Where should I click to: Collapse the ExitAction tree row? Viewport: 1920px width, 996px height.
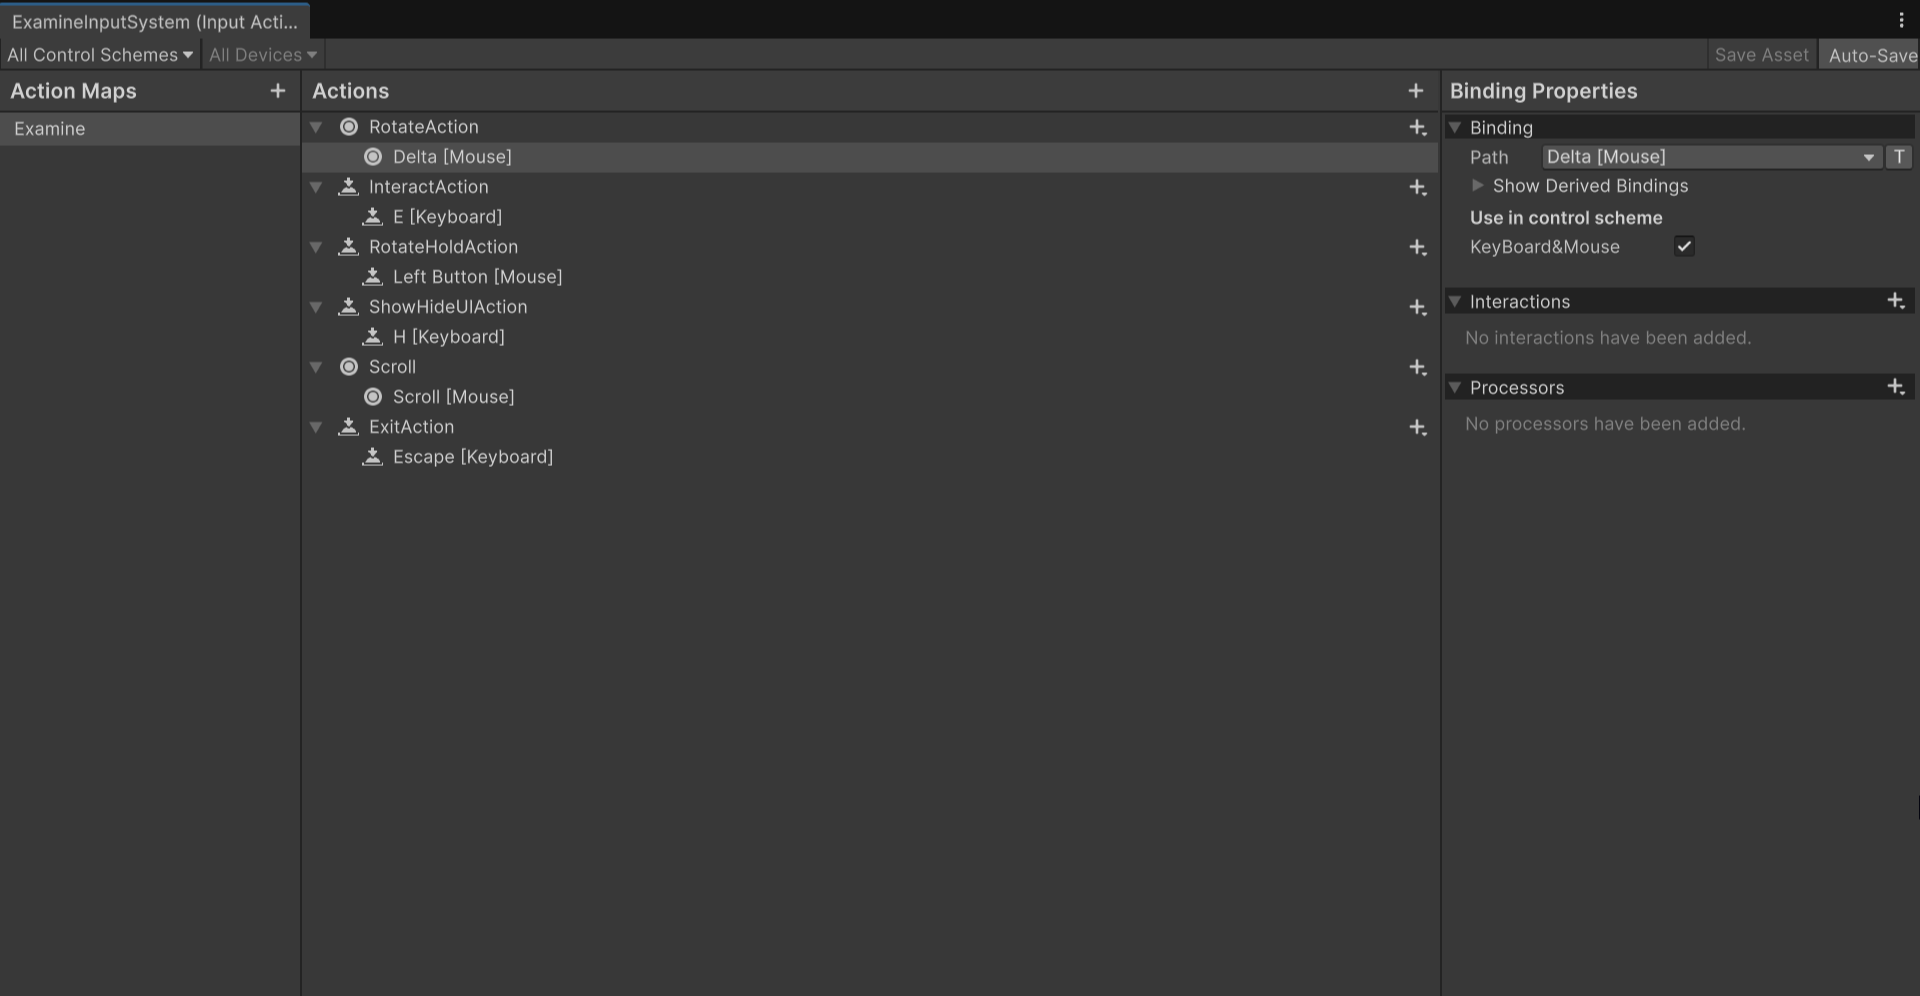point(316,427)
